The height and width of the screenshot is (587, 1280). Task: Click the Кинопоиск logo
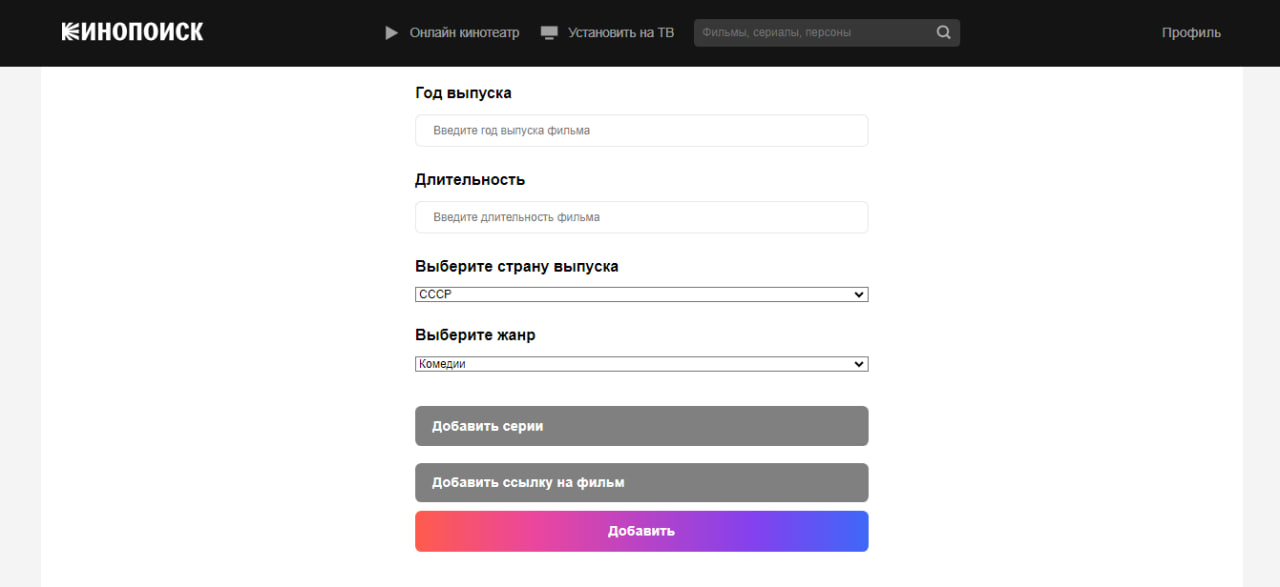pyautogui.click(x=132, y=32)
